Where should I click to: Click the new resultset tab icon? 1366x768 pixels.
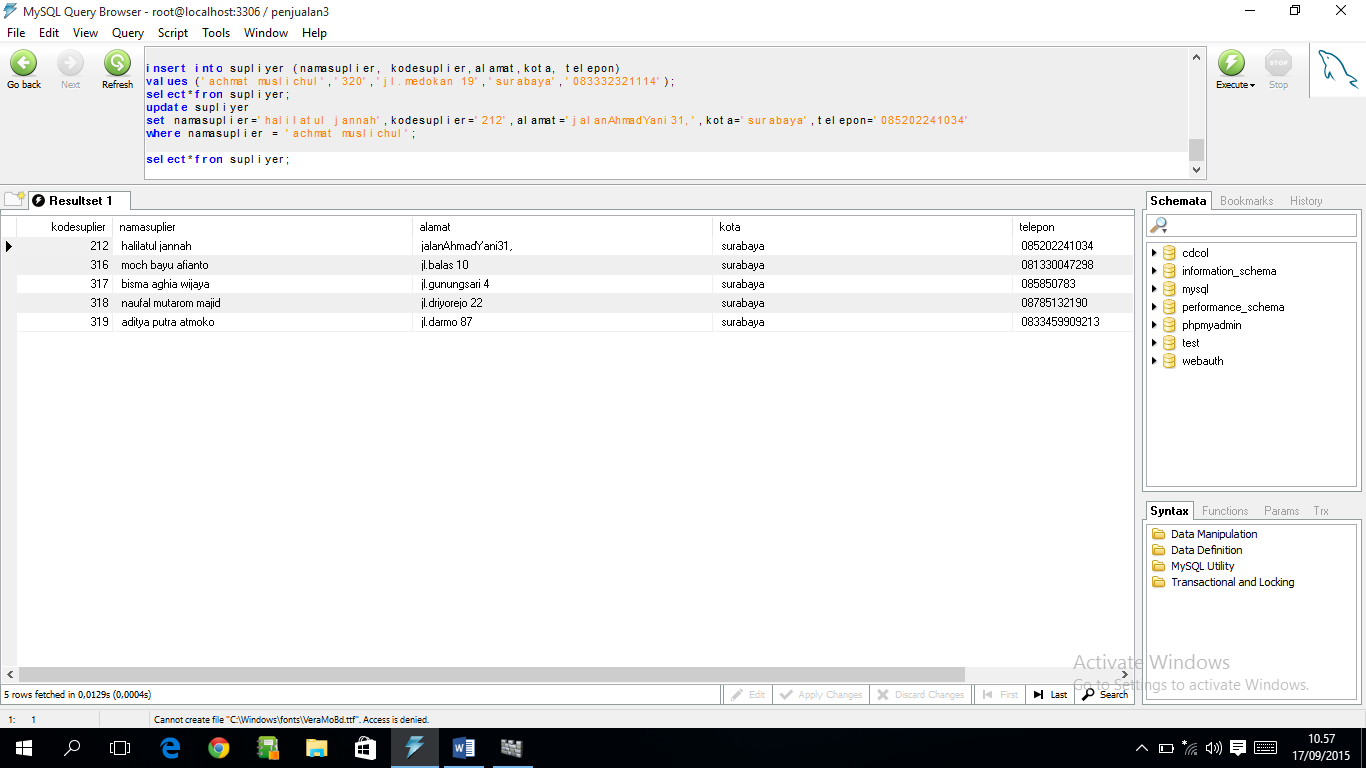14,200
